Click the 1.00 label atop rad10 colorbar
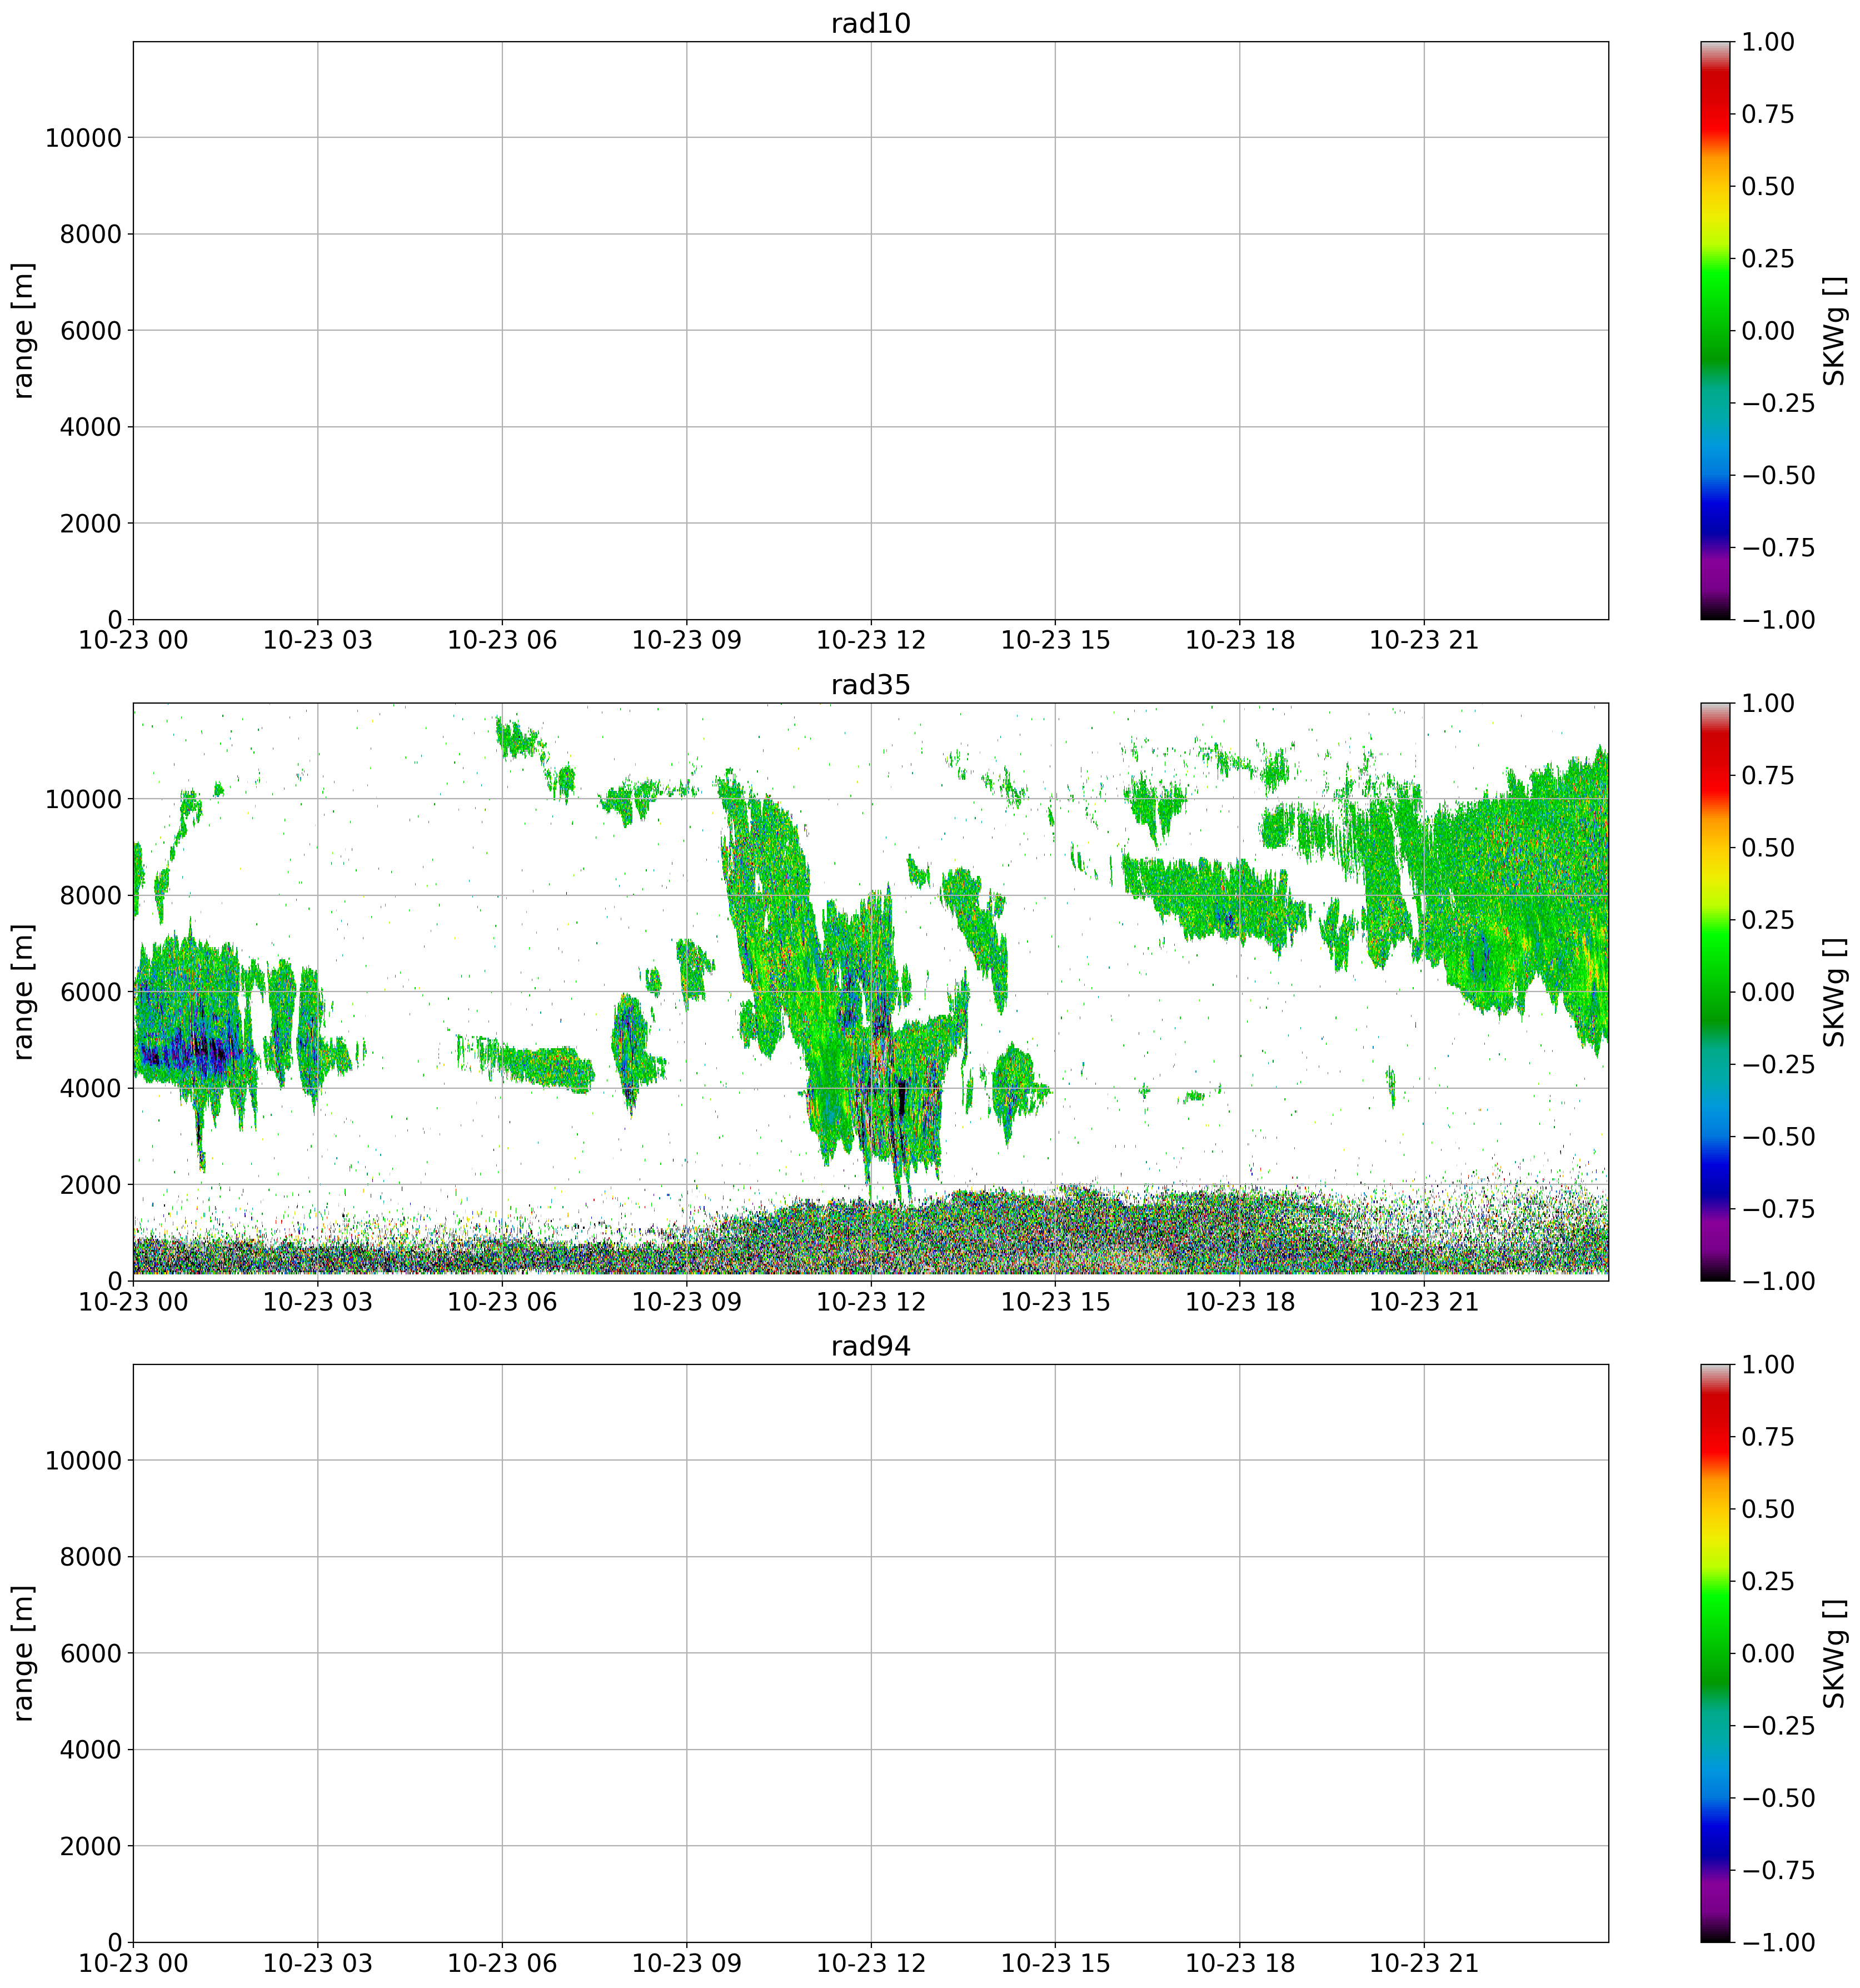 point(1767,42)
